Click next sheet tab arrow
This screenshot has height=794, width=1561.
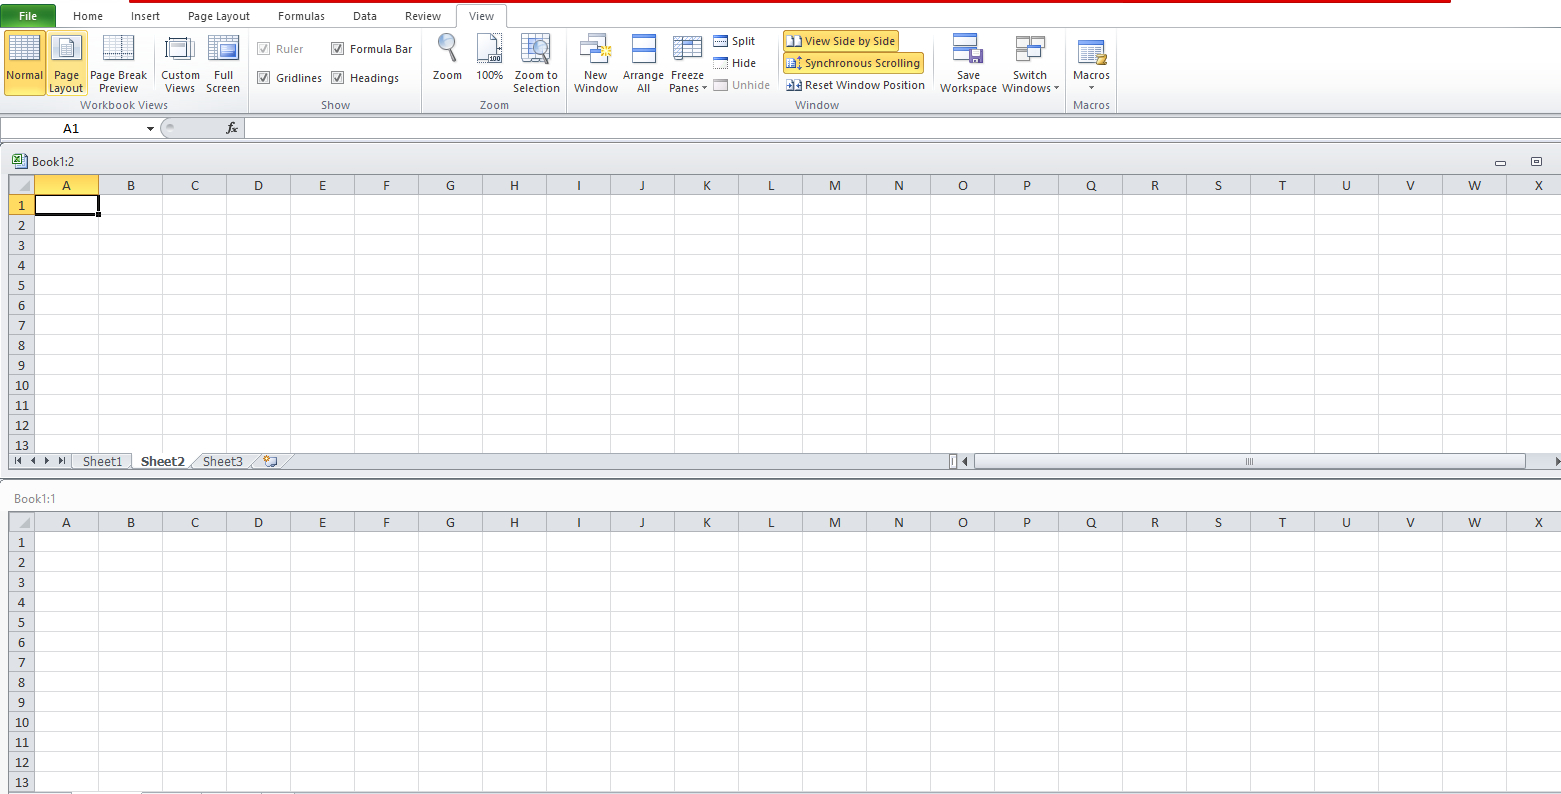point(47,461)
